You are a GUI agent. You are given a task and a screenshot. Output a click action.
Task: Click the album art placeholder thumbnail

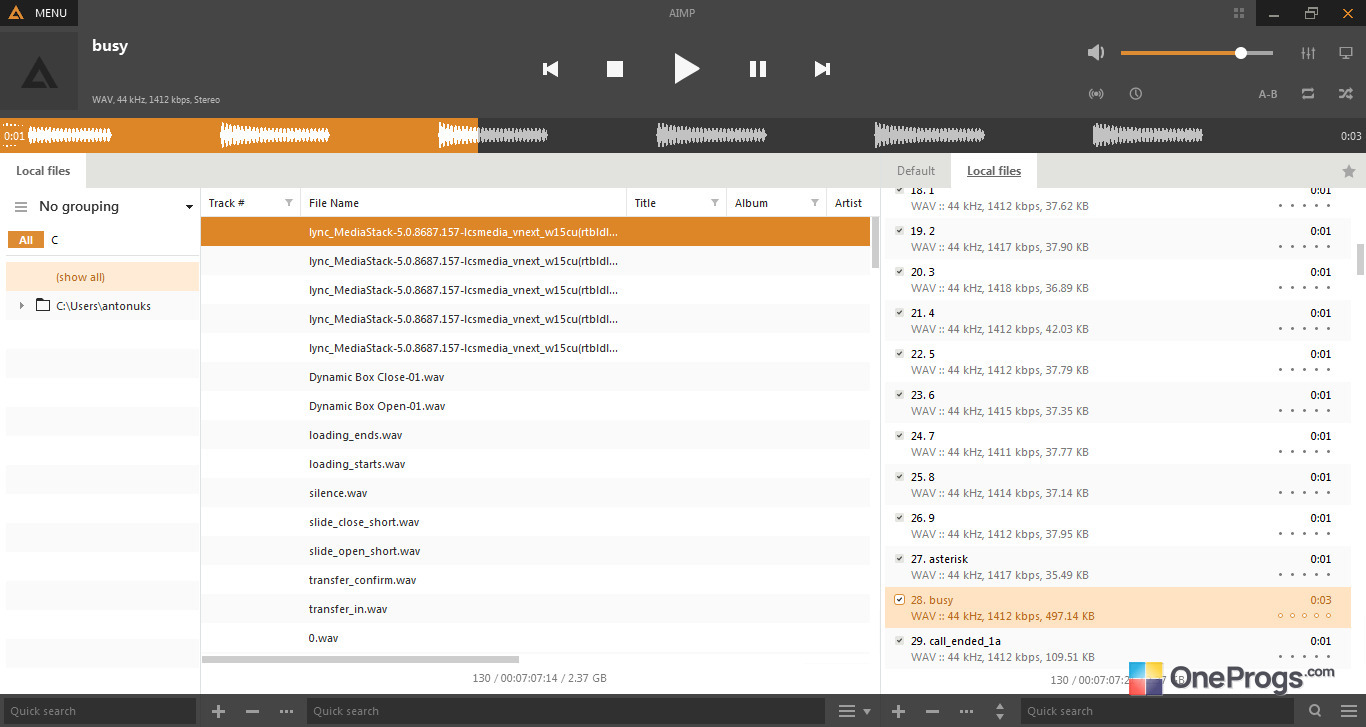39,71
